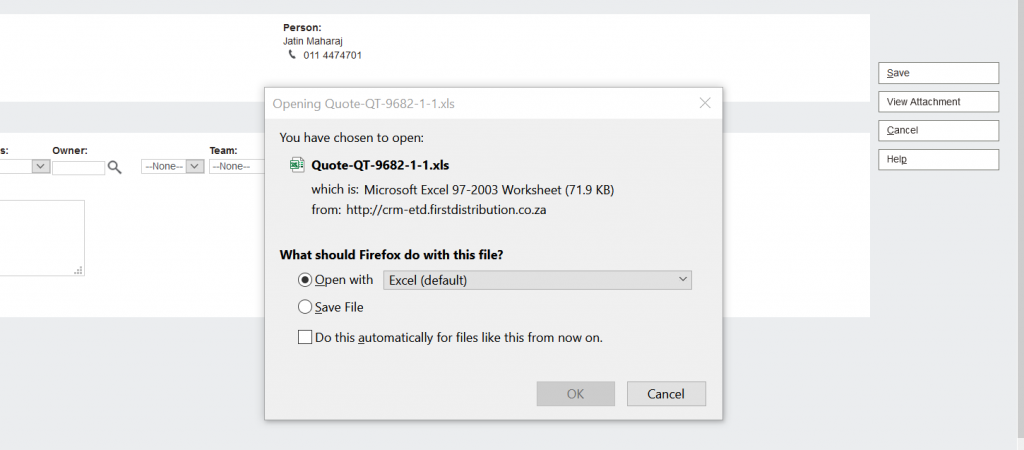This screenshot has width=1024, height=450.
Task: Click the Excel file icon for Quote-QT-9682-1-1.xls
Action: pyautogui.click(x=296, y=165)
